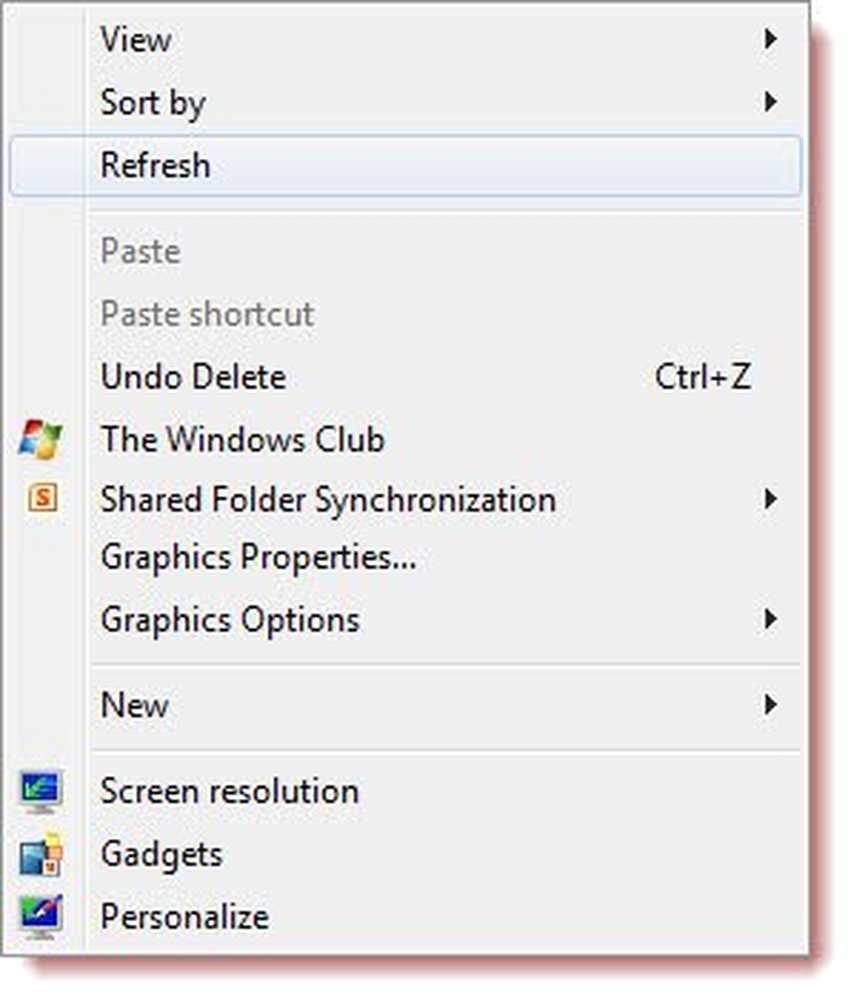Click the View menu label
854x1000 pixels.
click(135, 40)
